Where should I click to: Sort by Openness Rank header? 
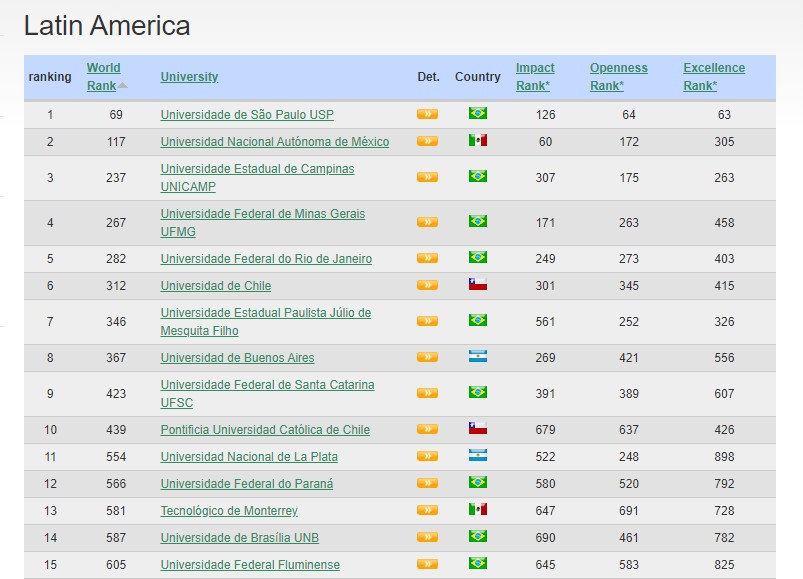click(x=618, y=77)
